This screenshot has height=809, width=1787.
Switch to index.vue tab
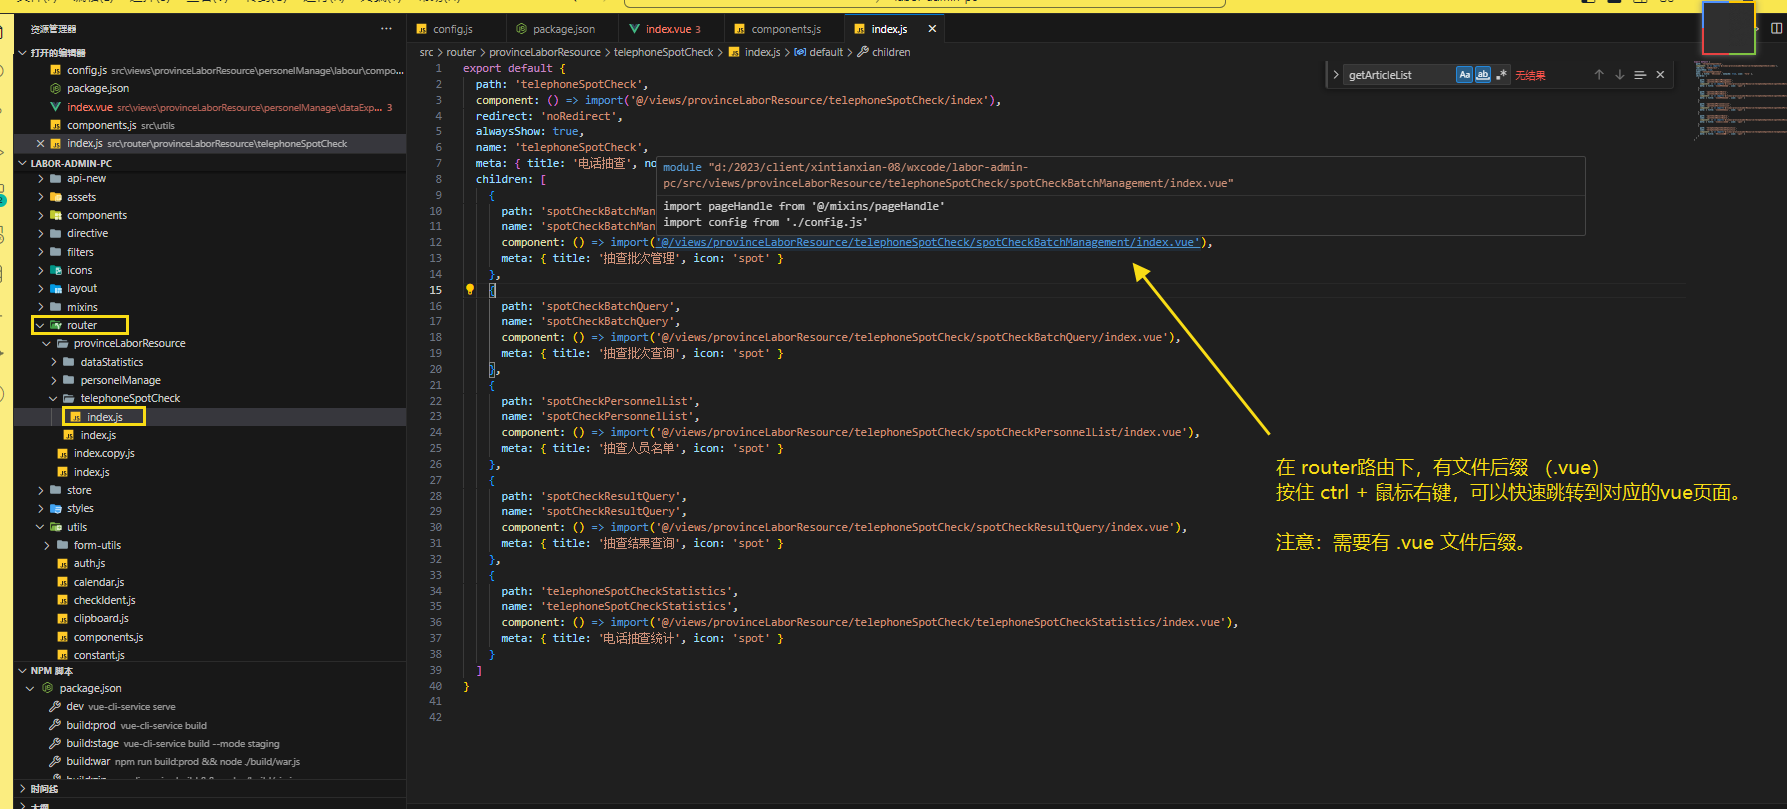tap(672, 29)
